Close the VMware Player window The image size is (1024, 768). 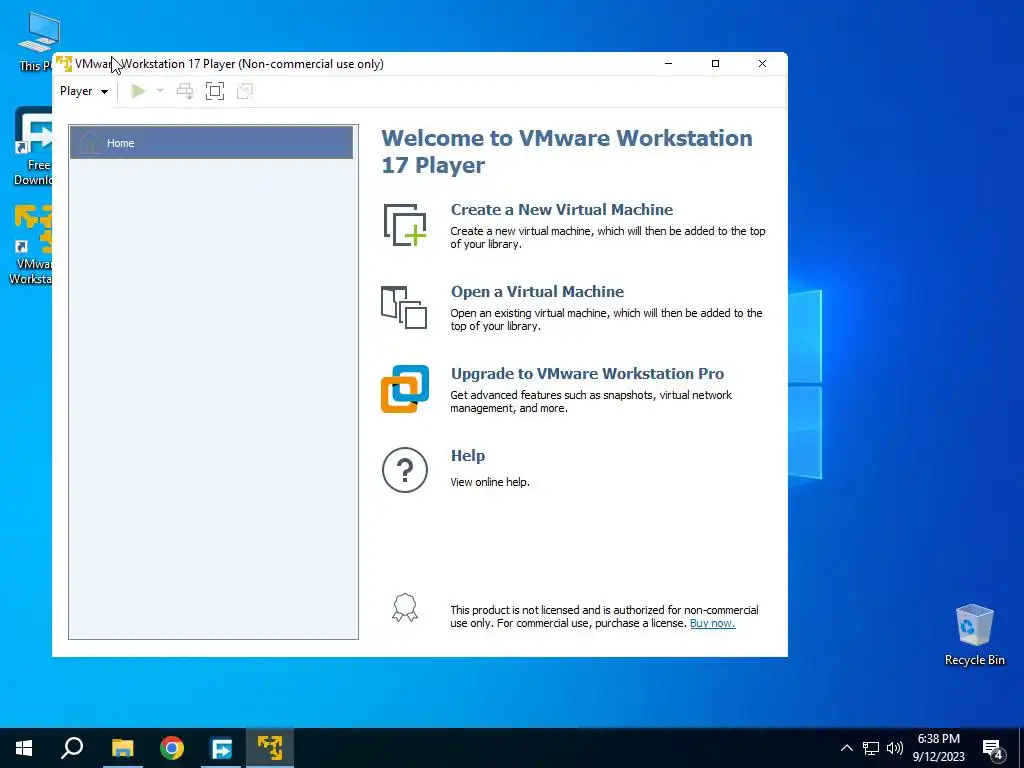pos(762,64)
